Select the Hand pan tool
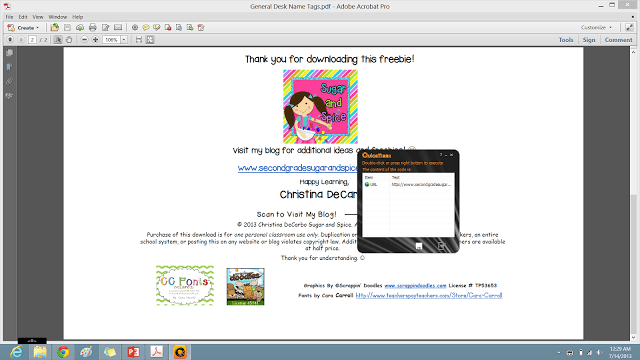Viewport: 640px width, 360px height. [69, 40]
